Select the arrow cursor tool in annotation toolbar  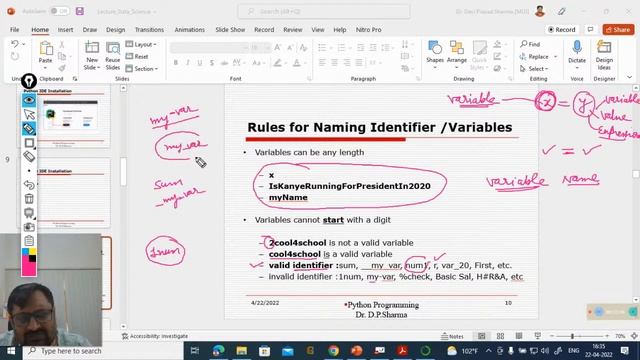point(29,115)
